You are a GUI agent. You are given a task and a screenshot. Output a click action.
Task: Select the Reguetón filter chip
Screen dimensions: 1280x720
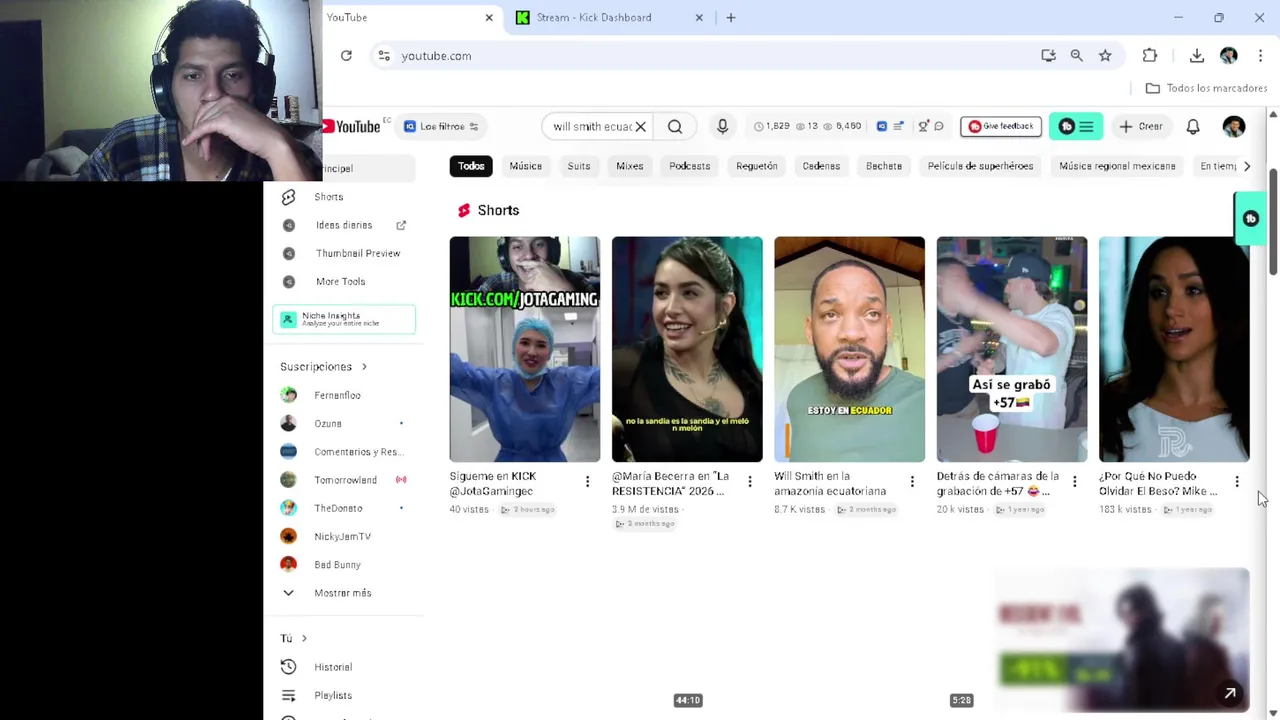tap(757, 166)
